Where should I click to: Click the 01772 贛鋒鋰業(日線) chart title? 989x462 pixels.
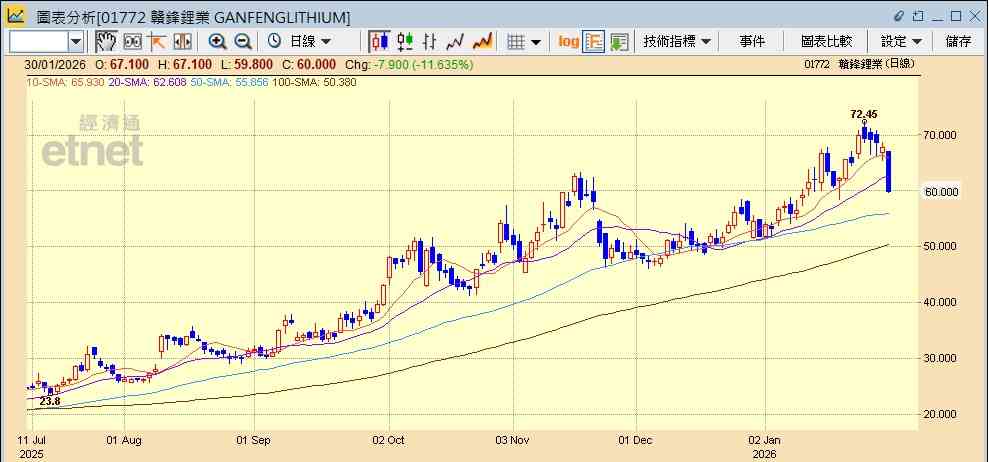point(859,64)
